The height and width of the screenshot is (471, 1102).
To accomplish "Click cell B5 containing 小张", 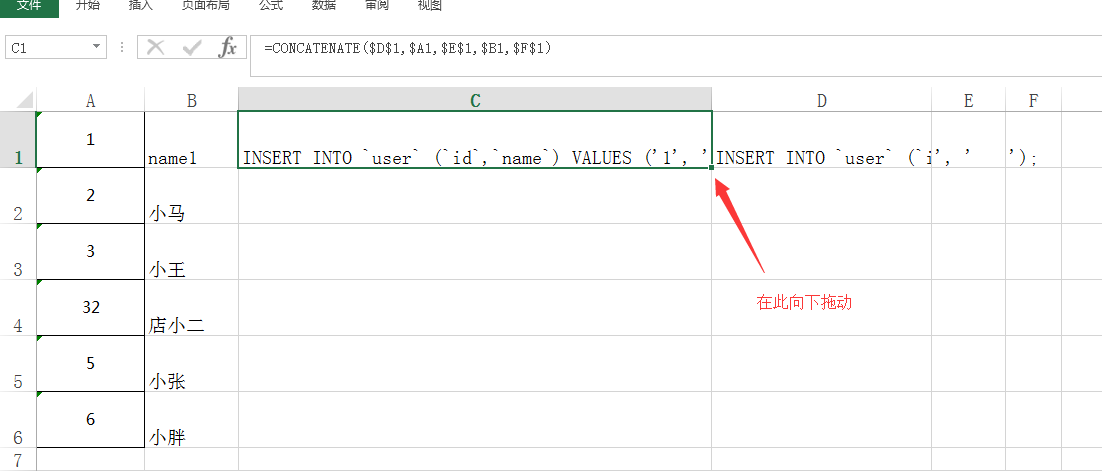I will pyautogui.click(x=191, y=363).
